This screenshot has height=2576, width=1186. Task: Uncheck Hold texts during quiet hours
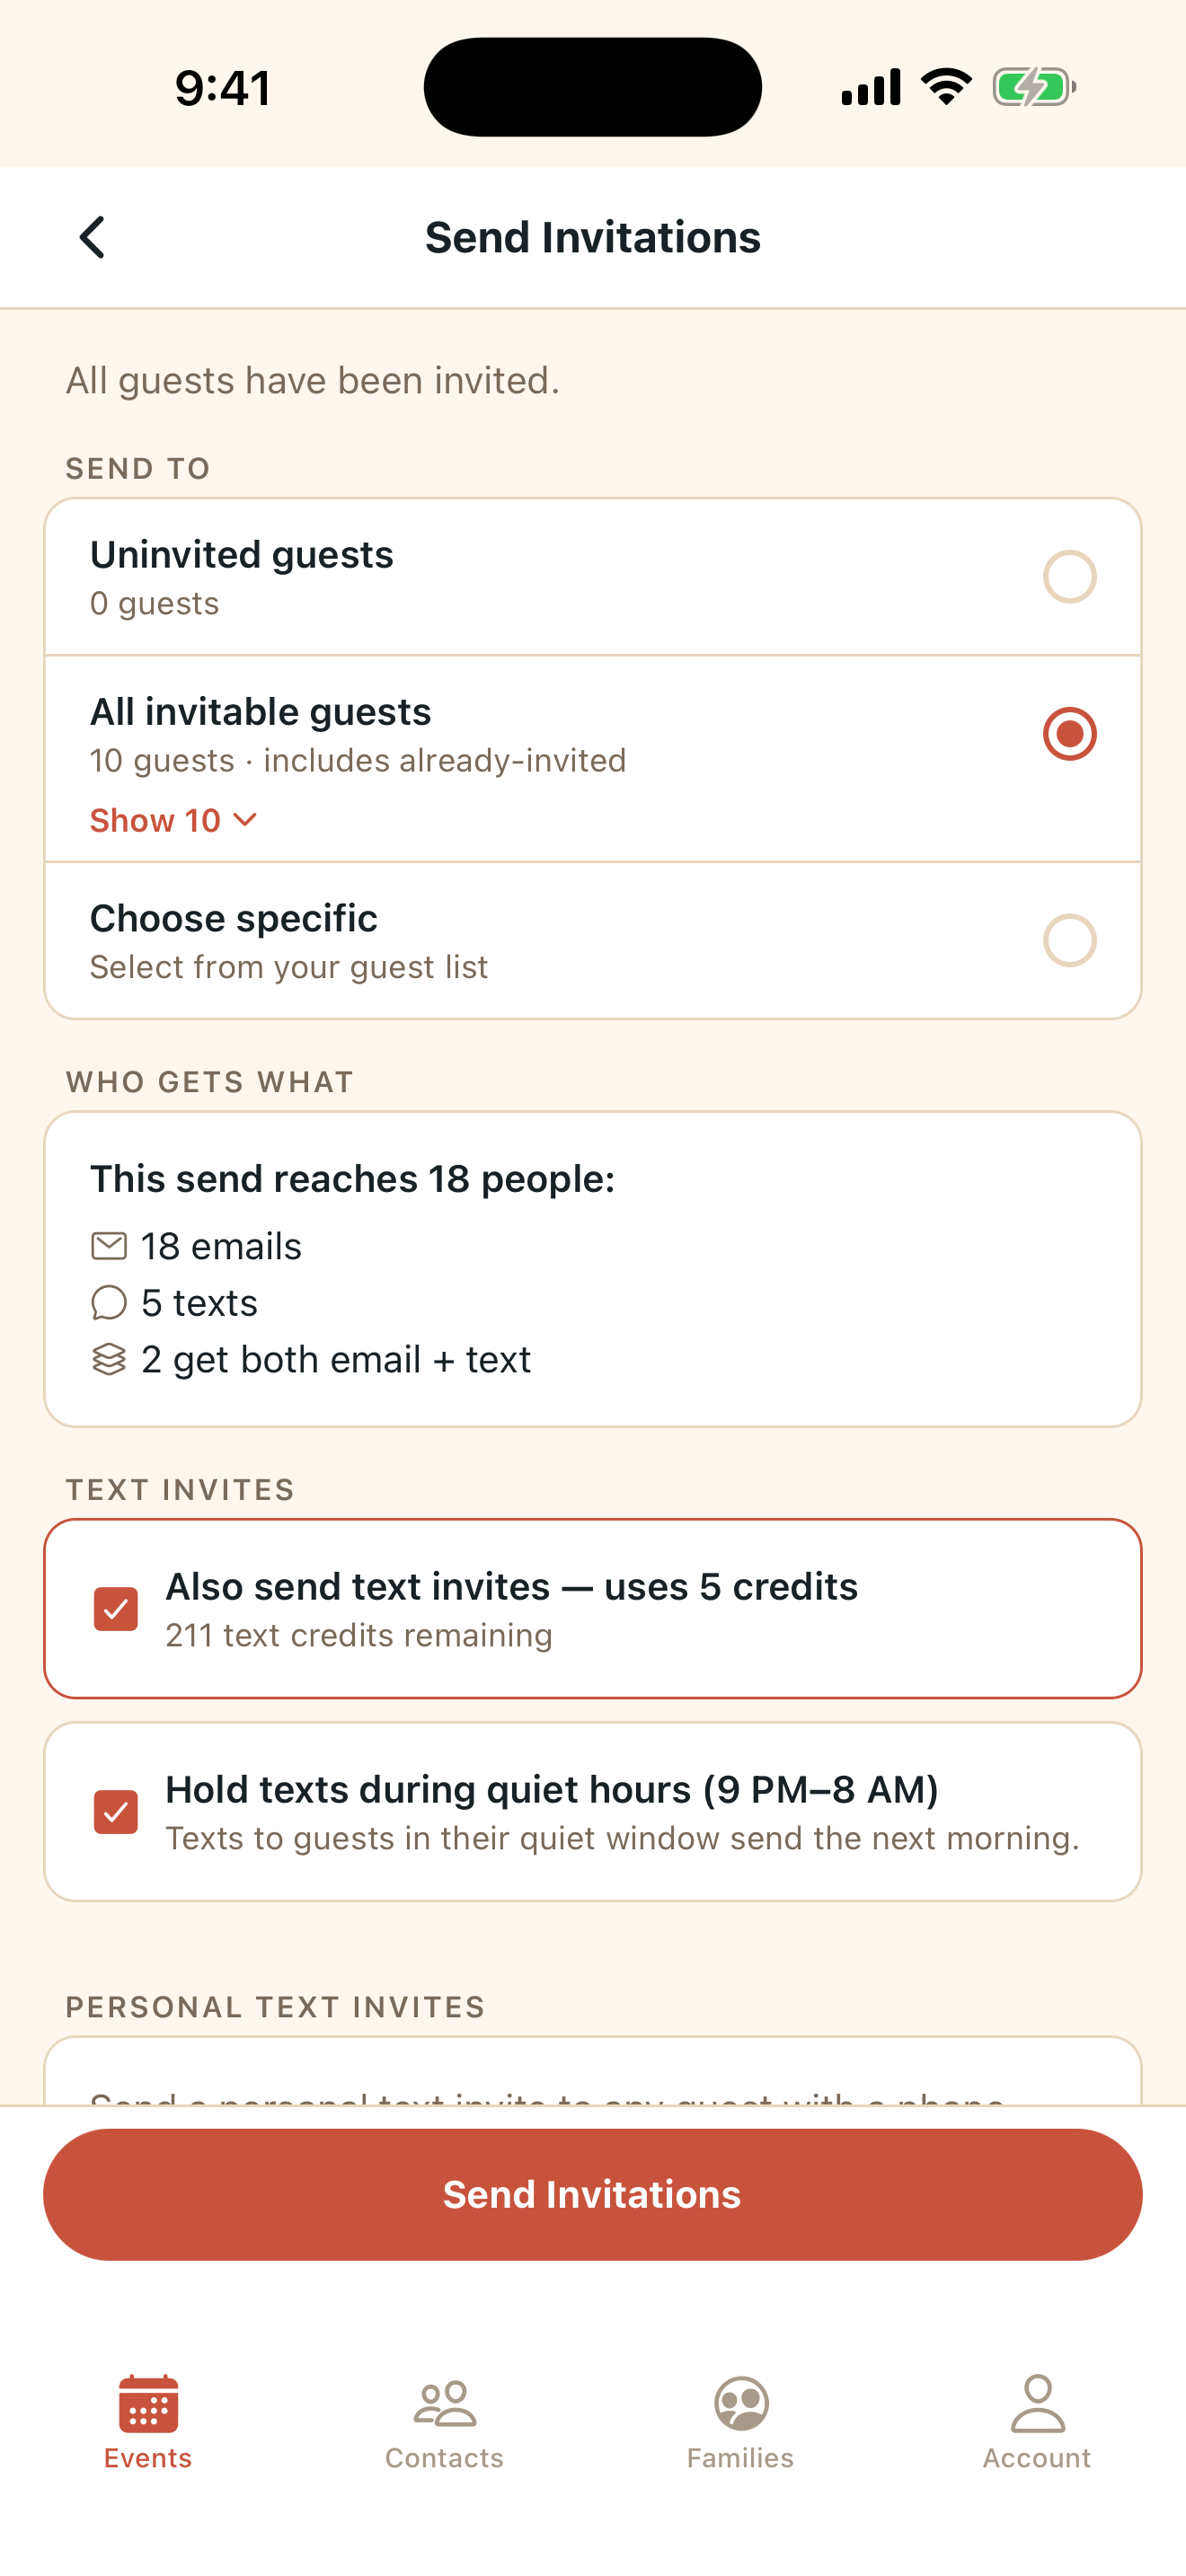point(116,1812)
